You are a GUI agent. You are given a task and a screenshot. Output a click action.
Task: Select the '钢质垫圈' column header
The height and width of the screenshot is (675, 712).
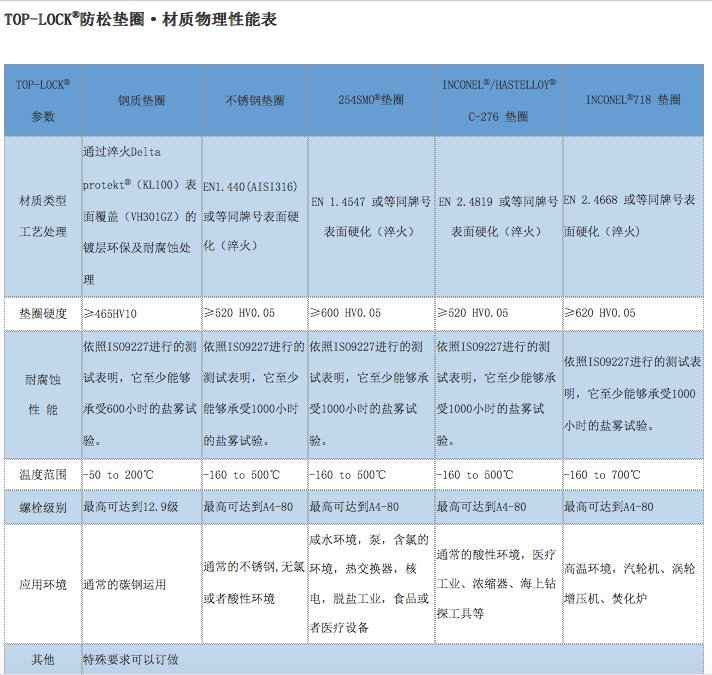point(140,100)
